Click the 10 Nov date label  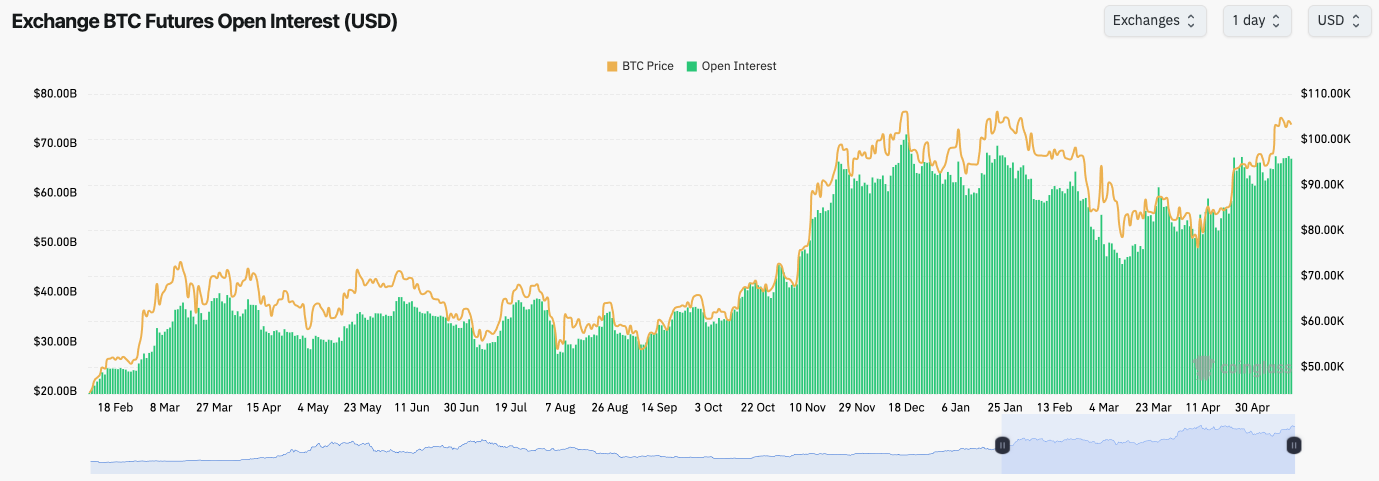point(807,408)
